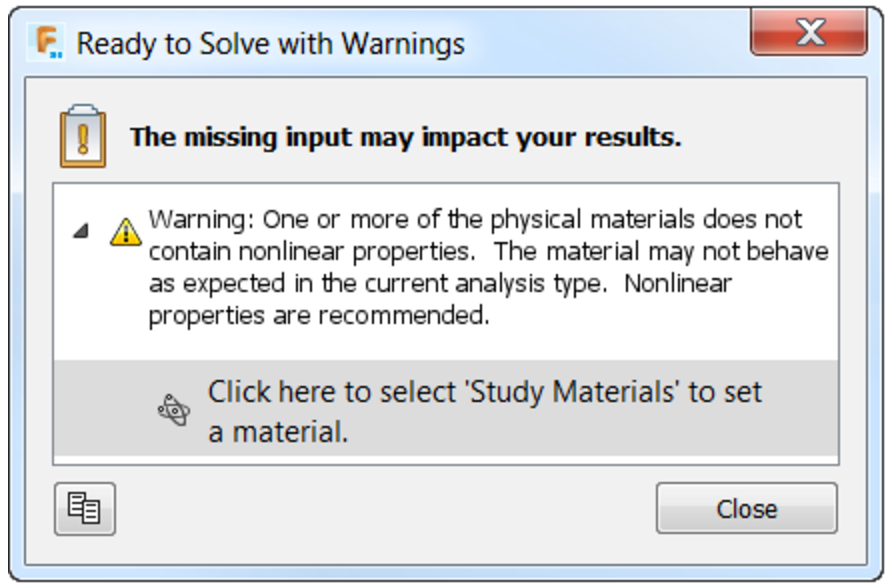890x588 pixels.
Task: Click the Study Materials atom icon
Action: coord(174,410)
